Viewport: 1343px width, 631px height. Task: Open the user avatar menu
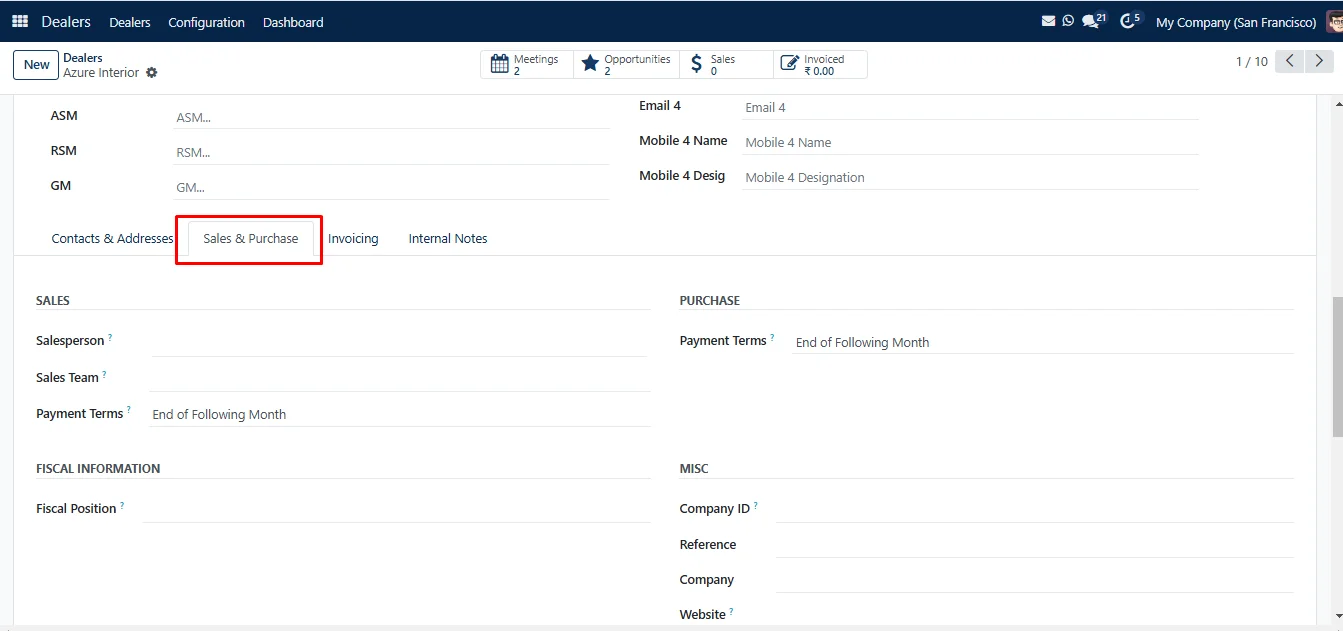tap(1334, 21)
